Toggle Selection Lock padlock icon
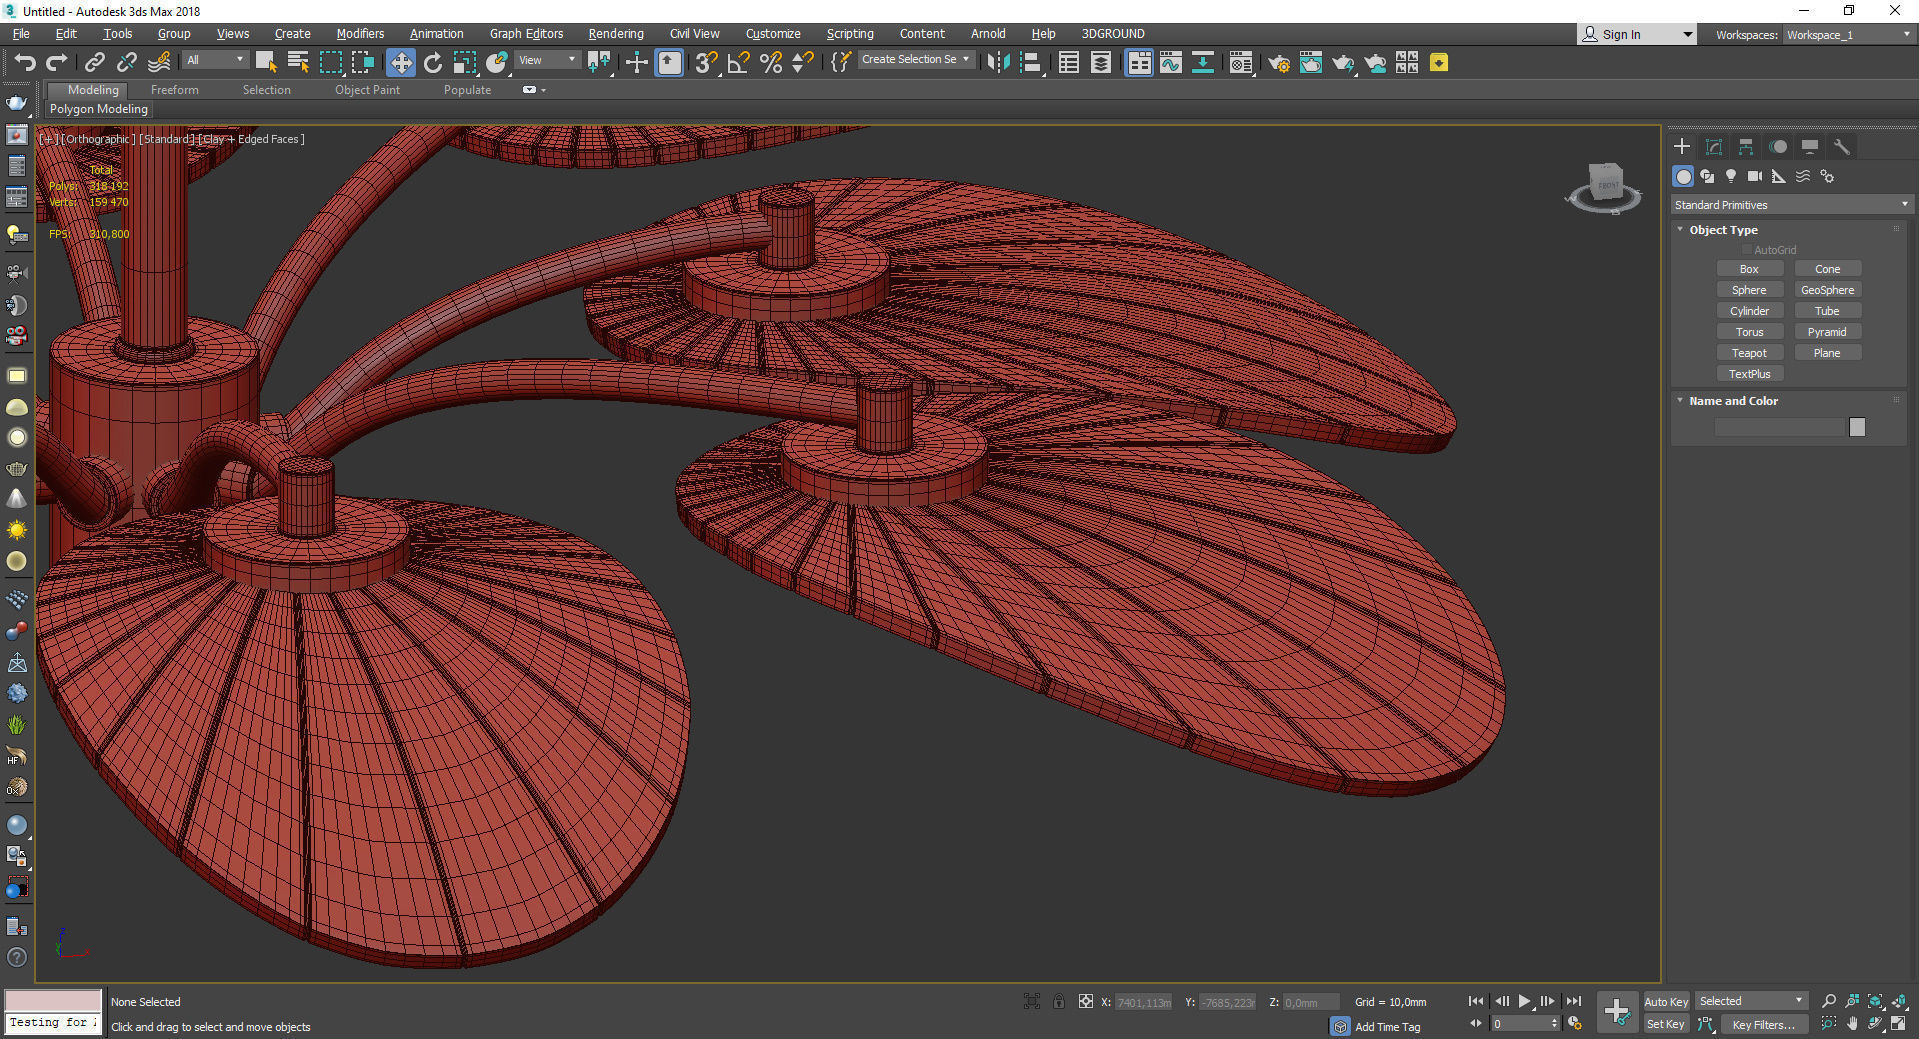Viewport: 1919px width, 1039px height. coord(1059,1001)
